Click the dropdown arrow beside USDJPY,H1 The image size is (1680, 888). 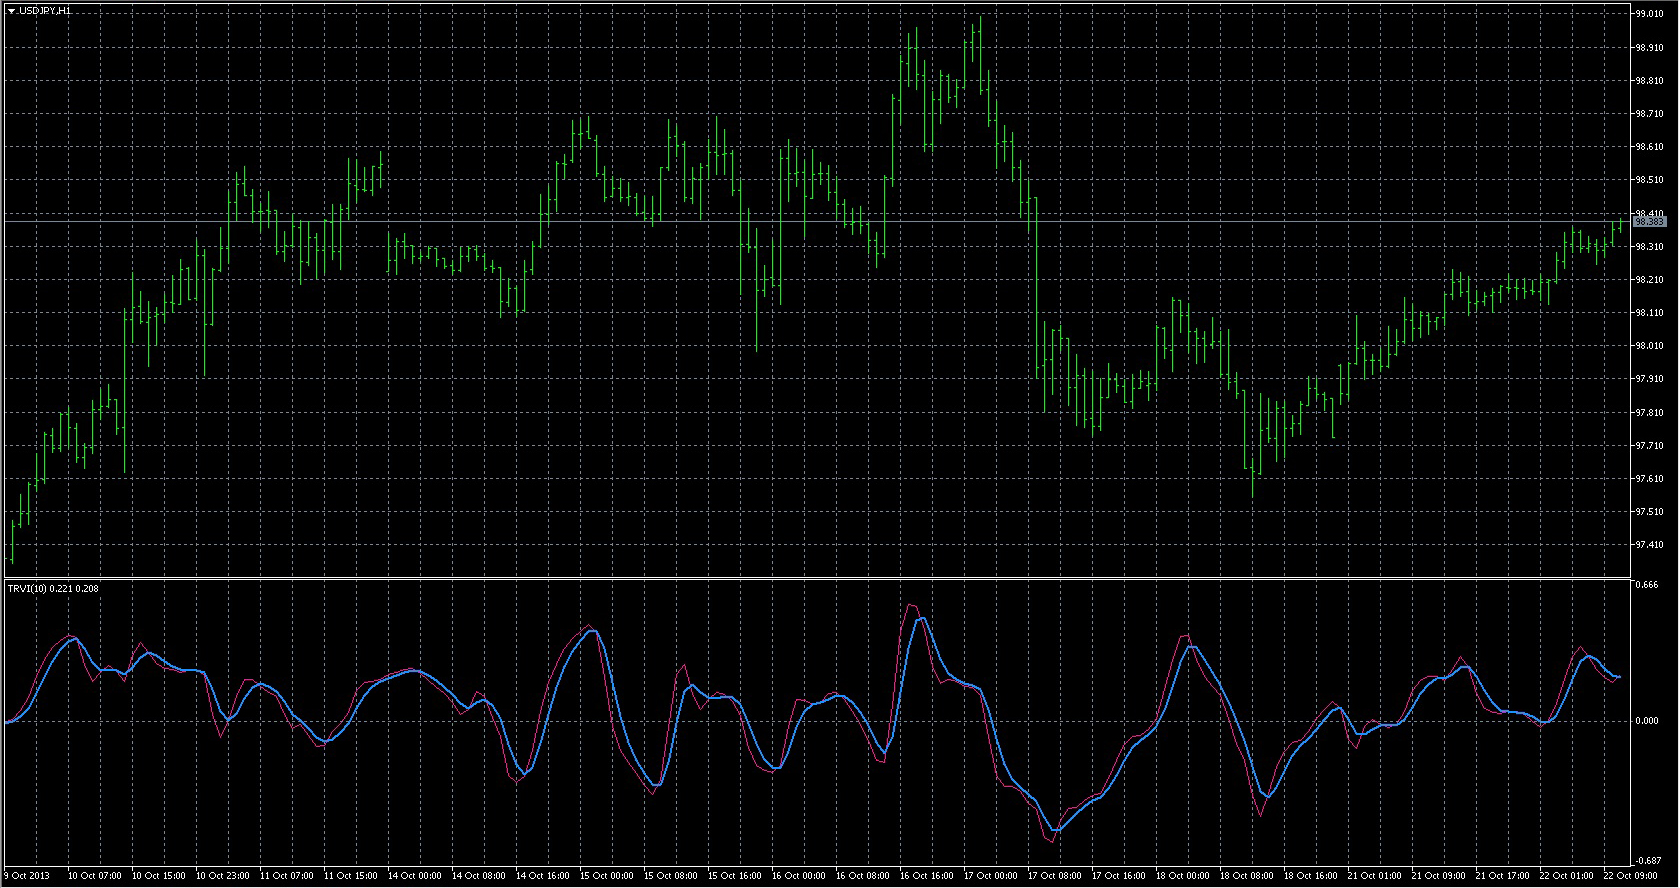coord(11,10)
